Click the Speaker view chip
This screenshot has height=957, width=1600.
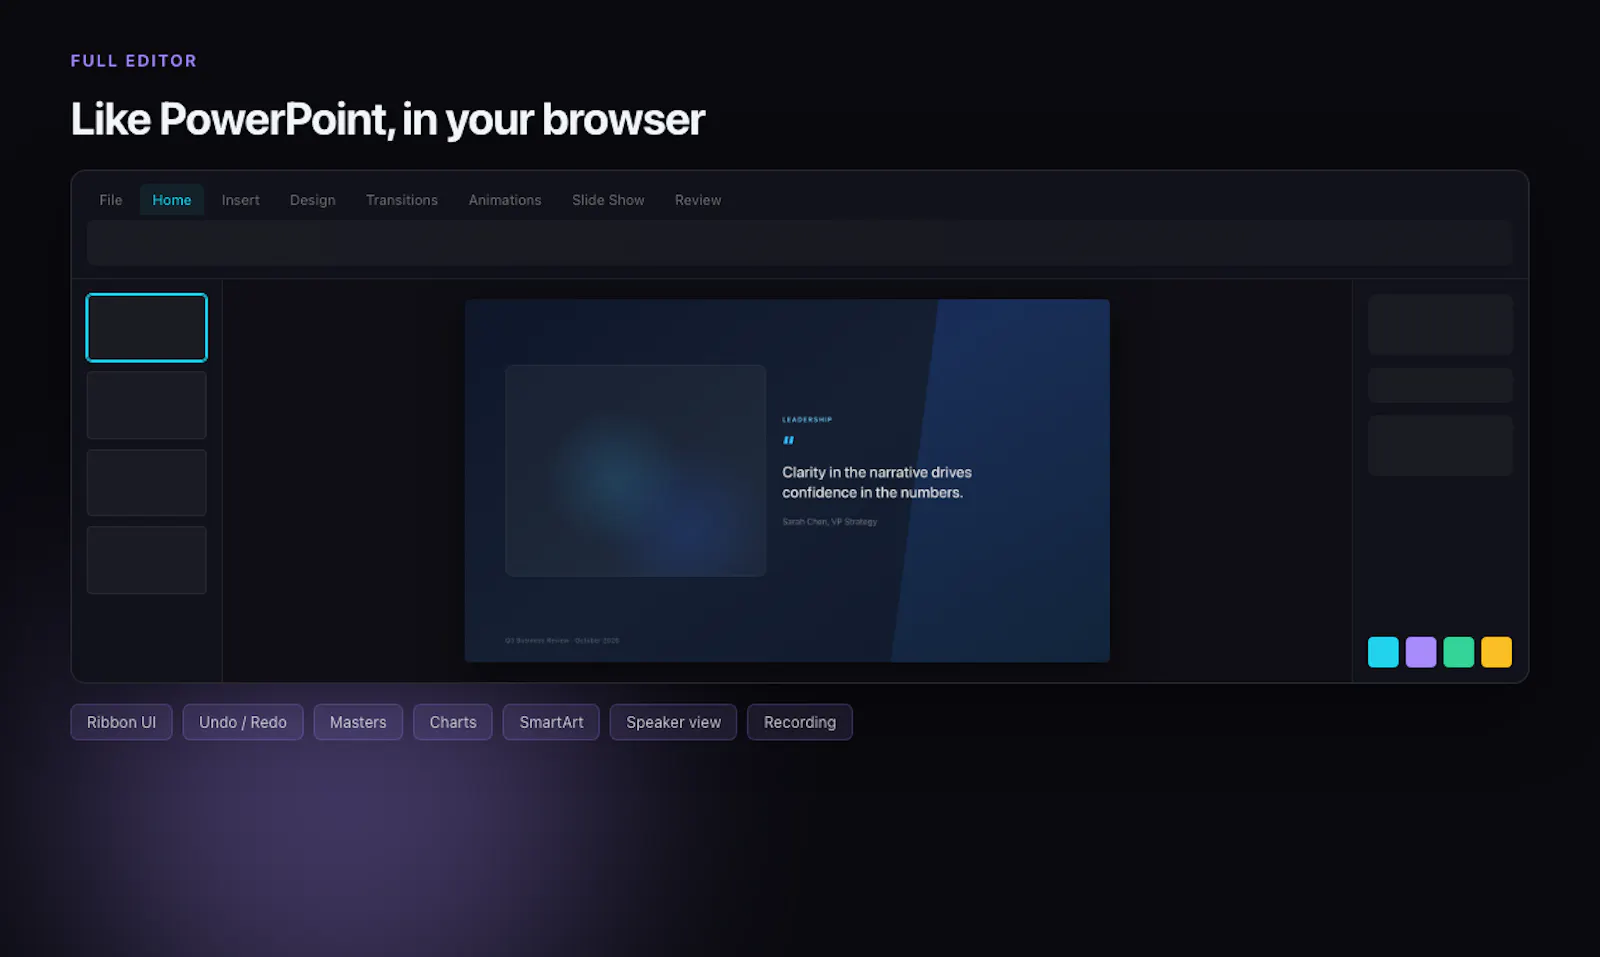pos(673,722)
